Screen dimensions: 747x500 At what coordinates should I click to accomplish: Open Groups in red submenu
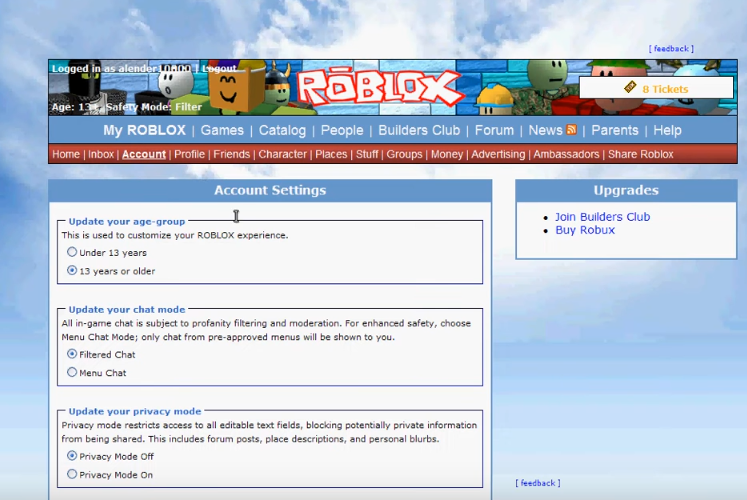[404, 154]
